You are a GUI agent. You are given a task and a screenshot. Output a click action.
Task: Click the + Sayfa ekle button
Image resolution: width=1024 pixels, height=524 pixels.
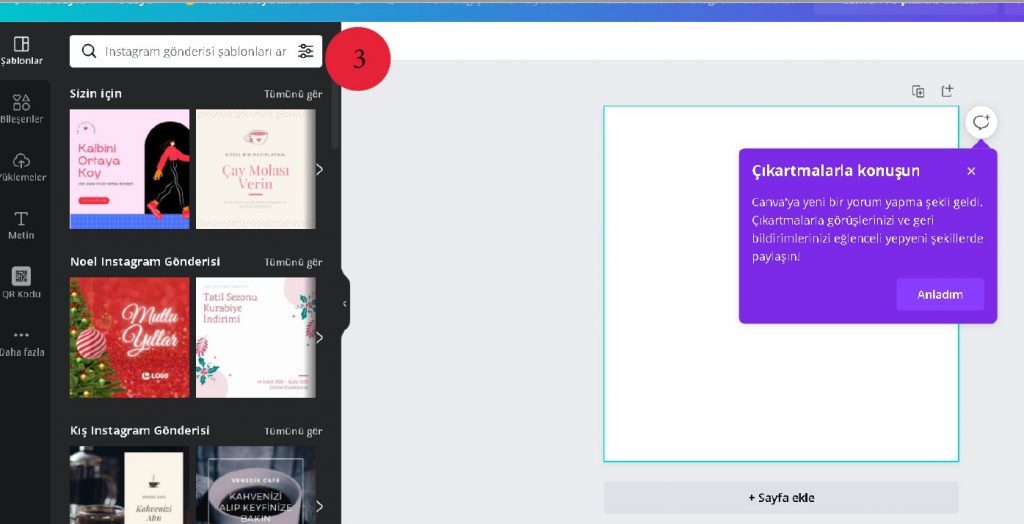780,497
